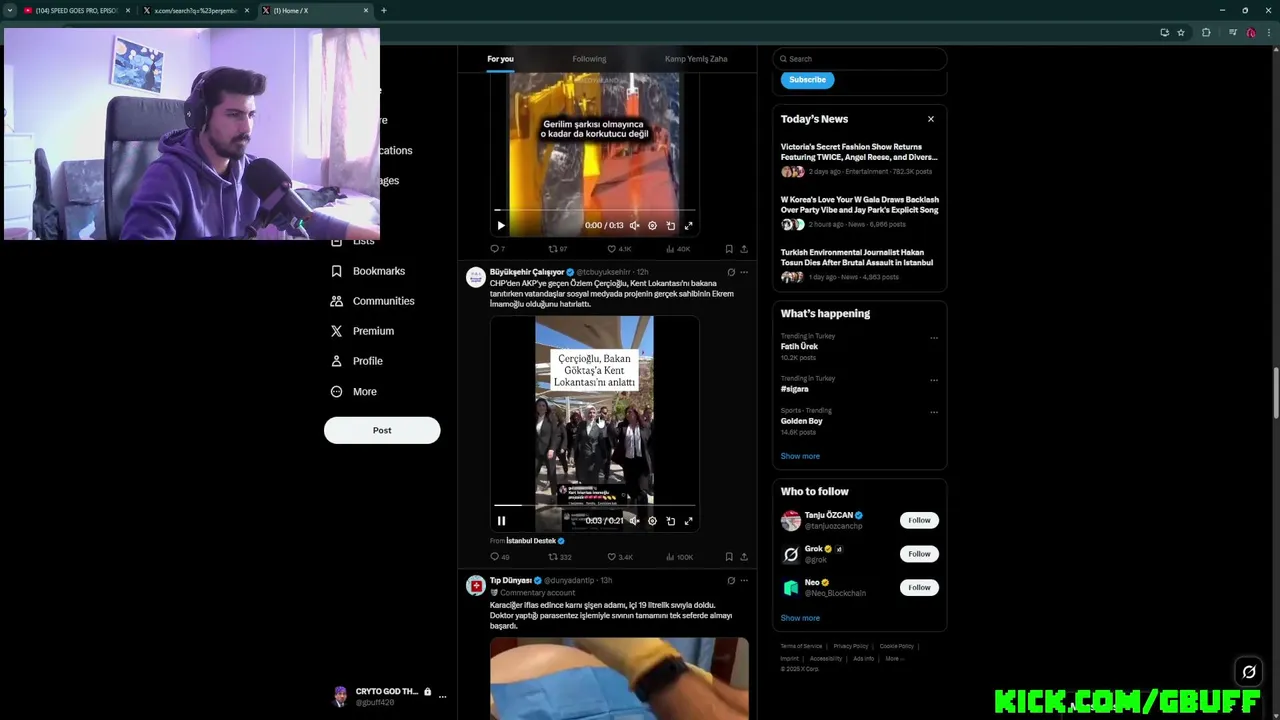This screenshot has width=1280, height=720.
Task: Like the post with 4.1K likes
Action: [619, 248]
